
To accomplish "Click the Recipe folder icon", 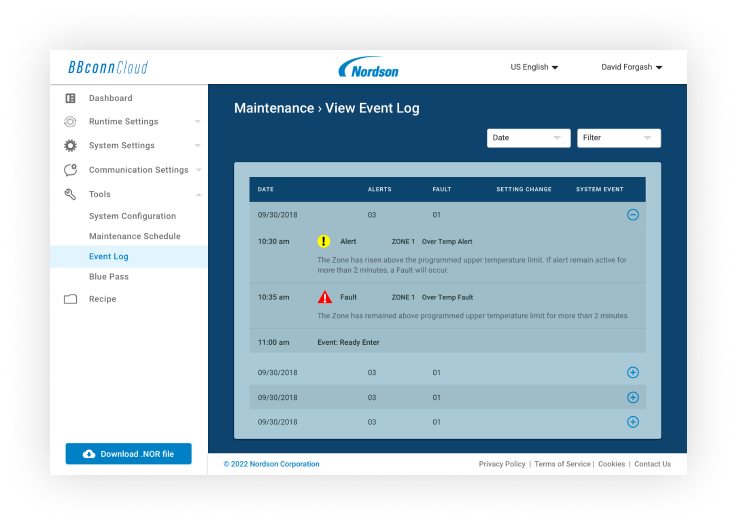I will click(71, 299).
